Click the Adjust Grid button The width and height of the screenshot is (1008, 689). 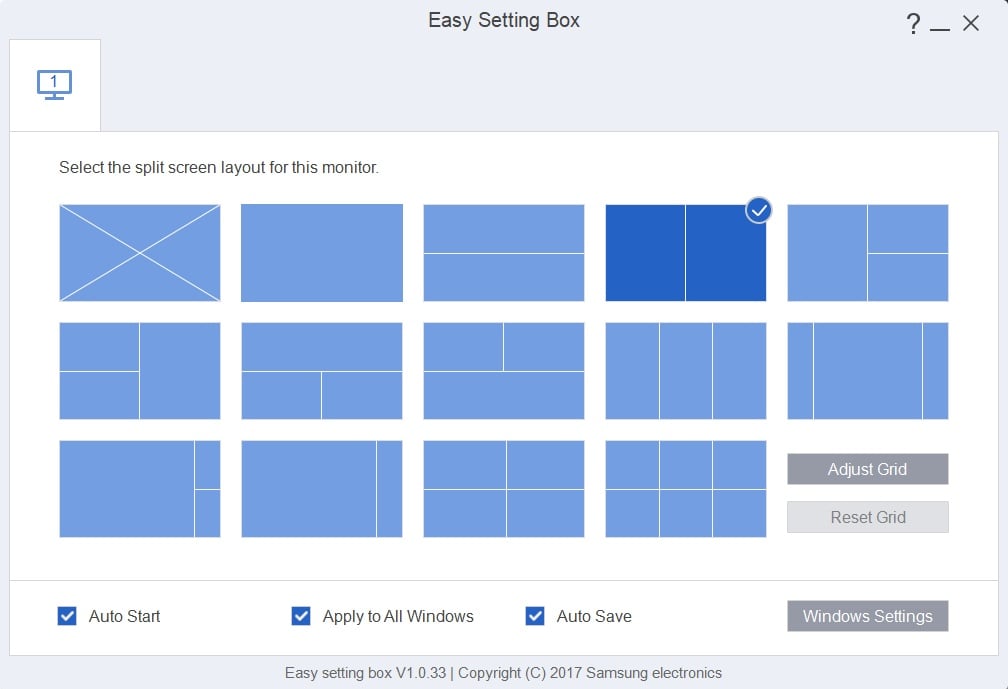coord(867,469)
